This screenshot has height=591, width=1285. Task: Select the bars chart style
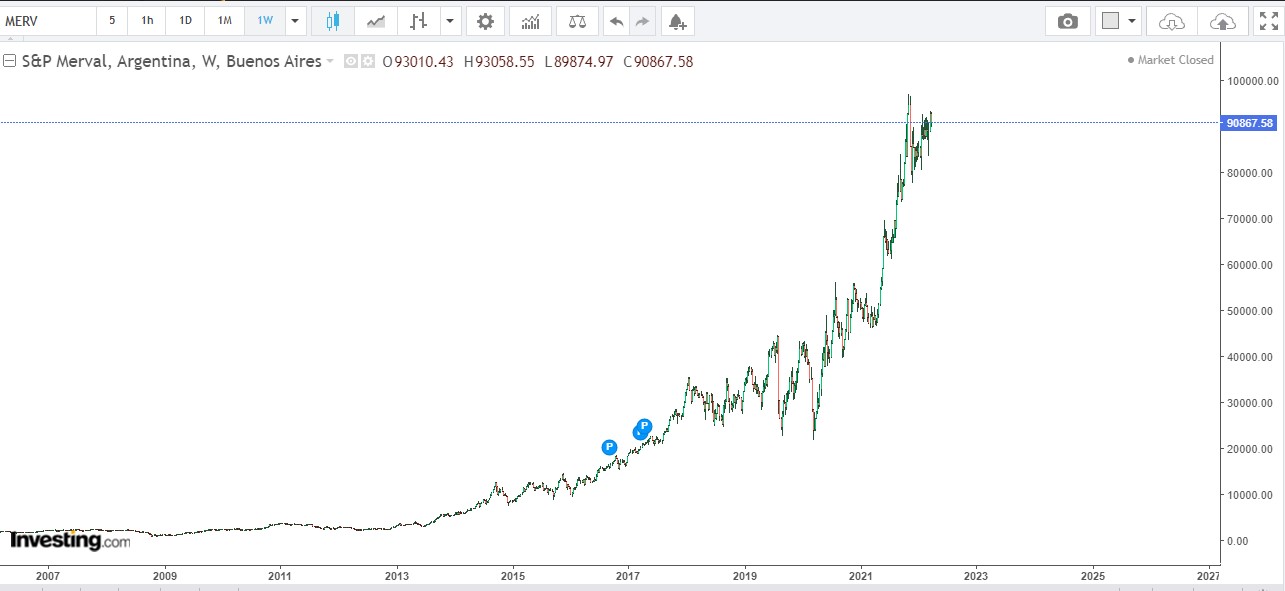pos(419,20)
